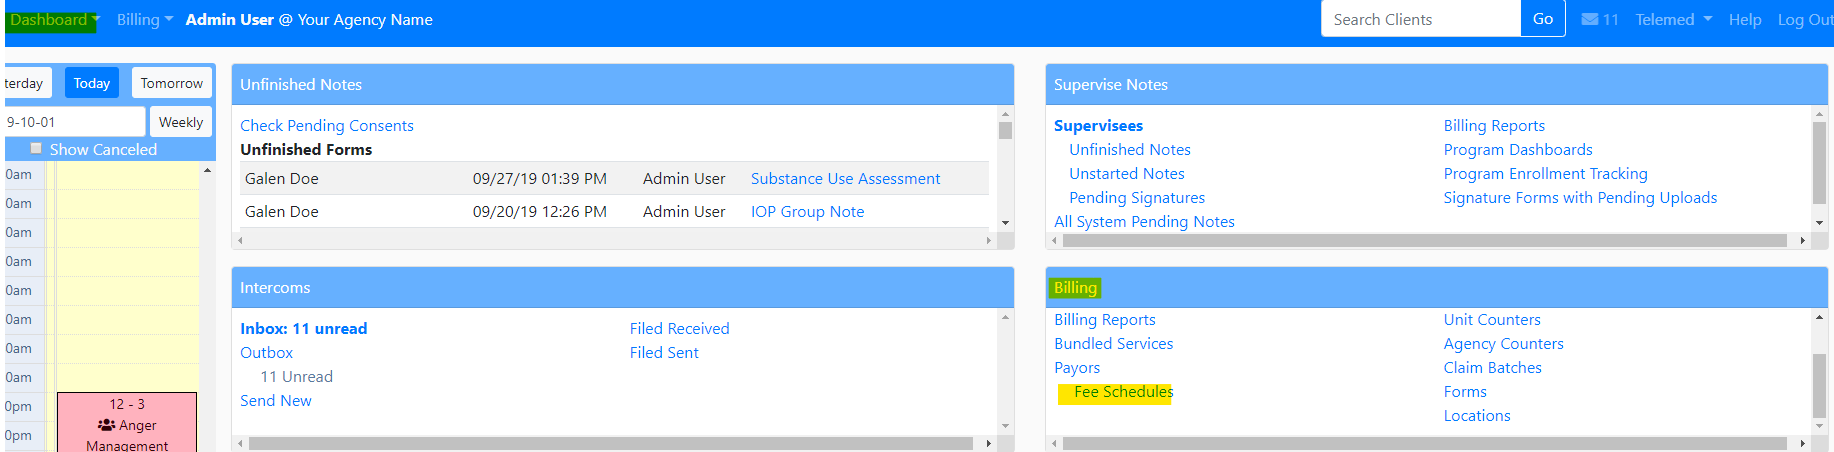This screenshot has height=452, width=1834.
Task: Click the Admin User @ Your Agency Name title
Action: 309,20
